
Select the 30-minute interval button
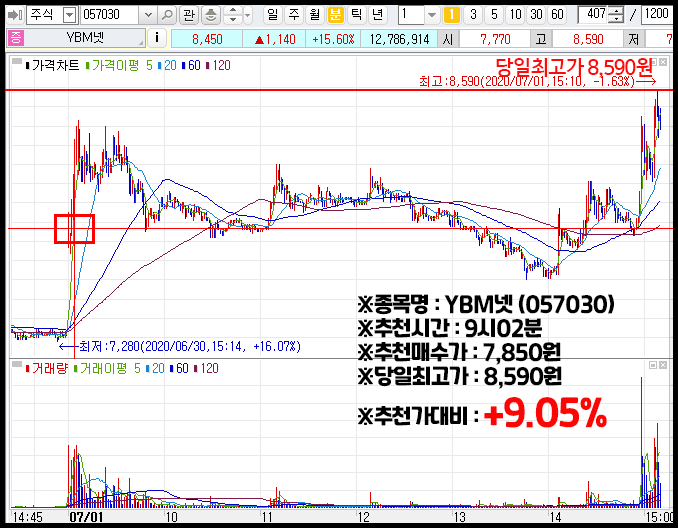click(x=536, y=15)
